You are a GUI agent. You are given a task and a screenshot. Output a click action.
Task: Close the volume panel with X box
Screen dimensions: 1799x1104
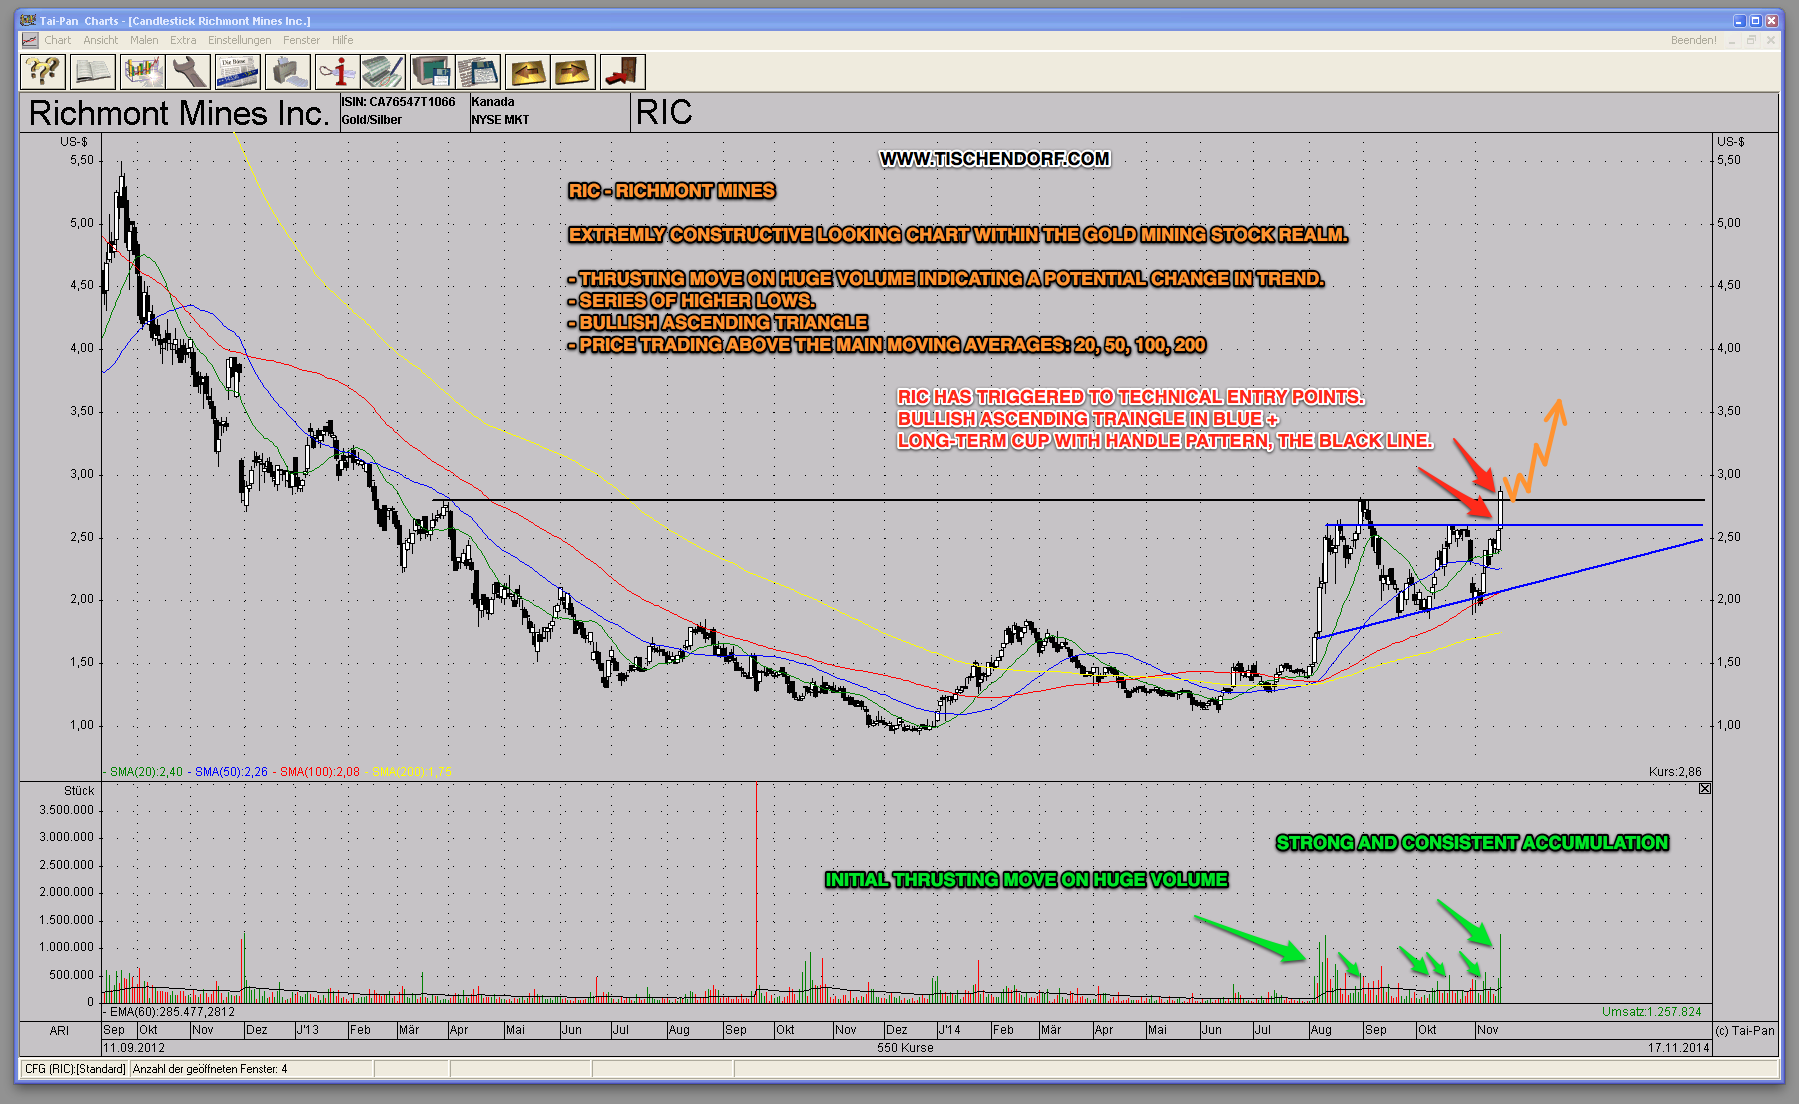[1705, 789]
